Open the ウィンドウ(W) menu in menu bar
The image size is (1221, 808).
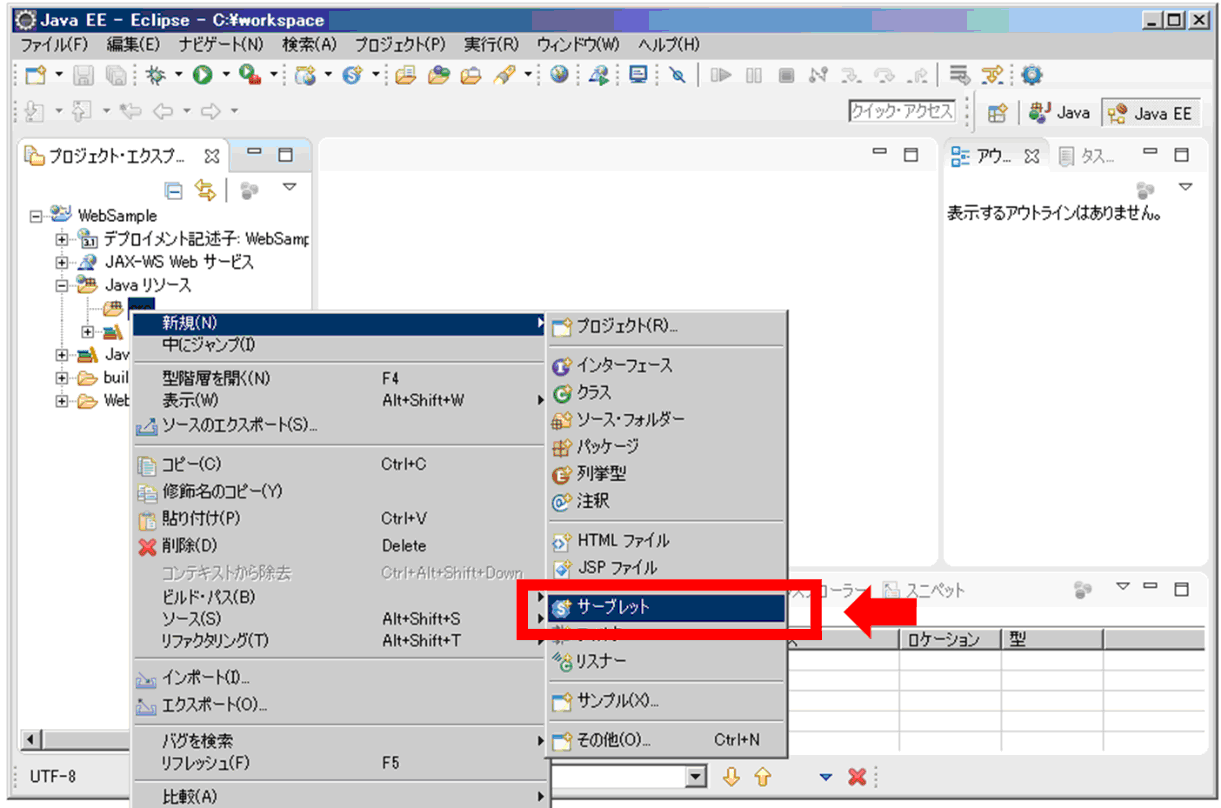pyautogui.click(x=578, y=45)
